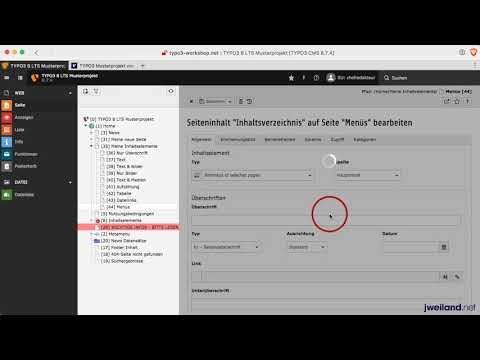This screenshot has width=480, height=360.
Task: Click the close document X icon
Action: 191,101
